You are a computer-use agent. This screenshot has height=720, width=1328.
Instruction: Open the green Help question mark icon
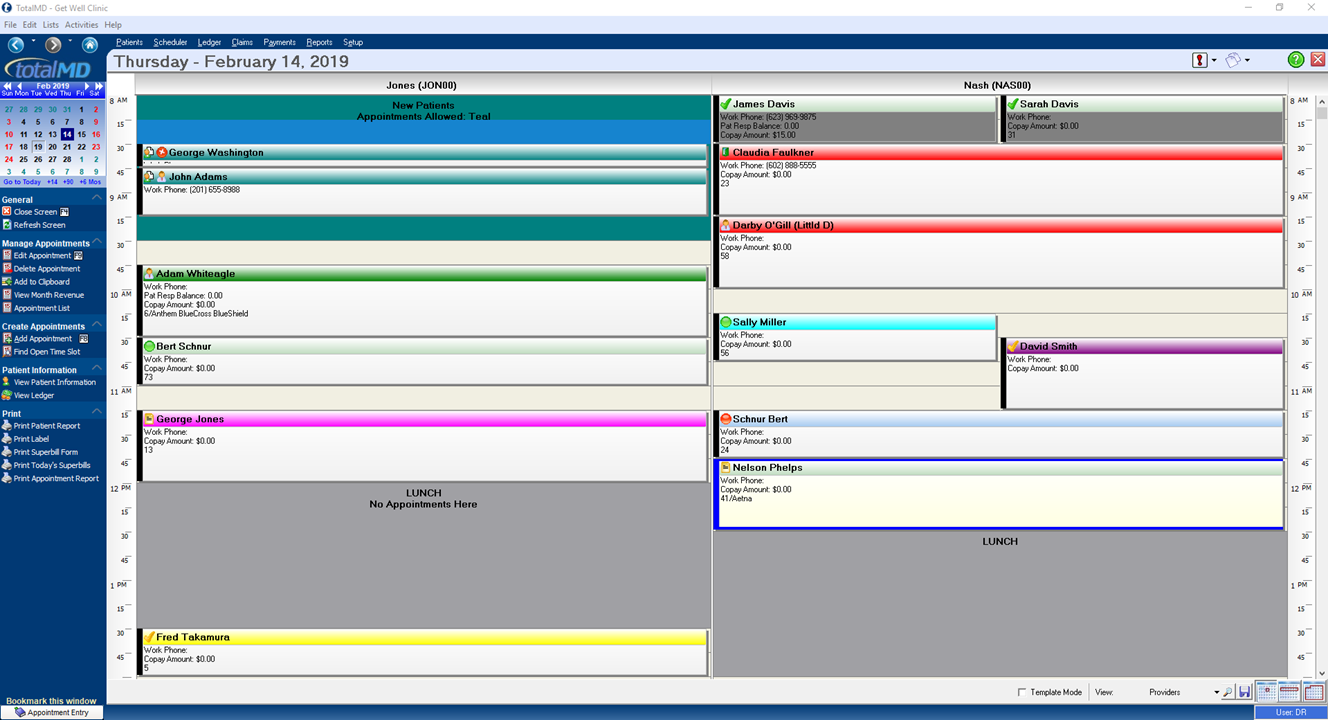click(x=1296, y=60)
